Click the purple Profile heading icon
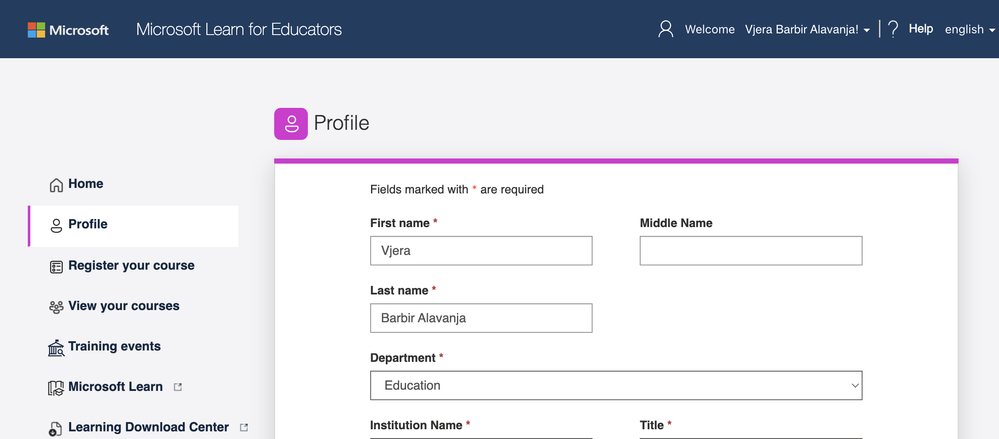The image size is (999, 439). click(291, 123)
